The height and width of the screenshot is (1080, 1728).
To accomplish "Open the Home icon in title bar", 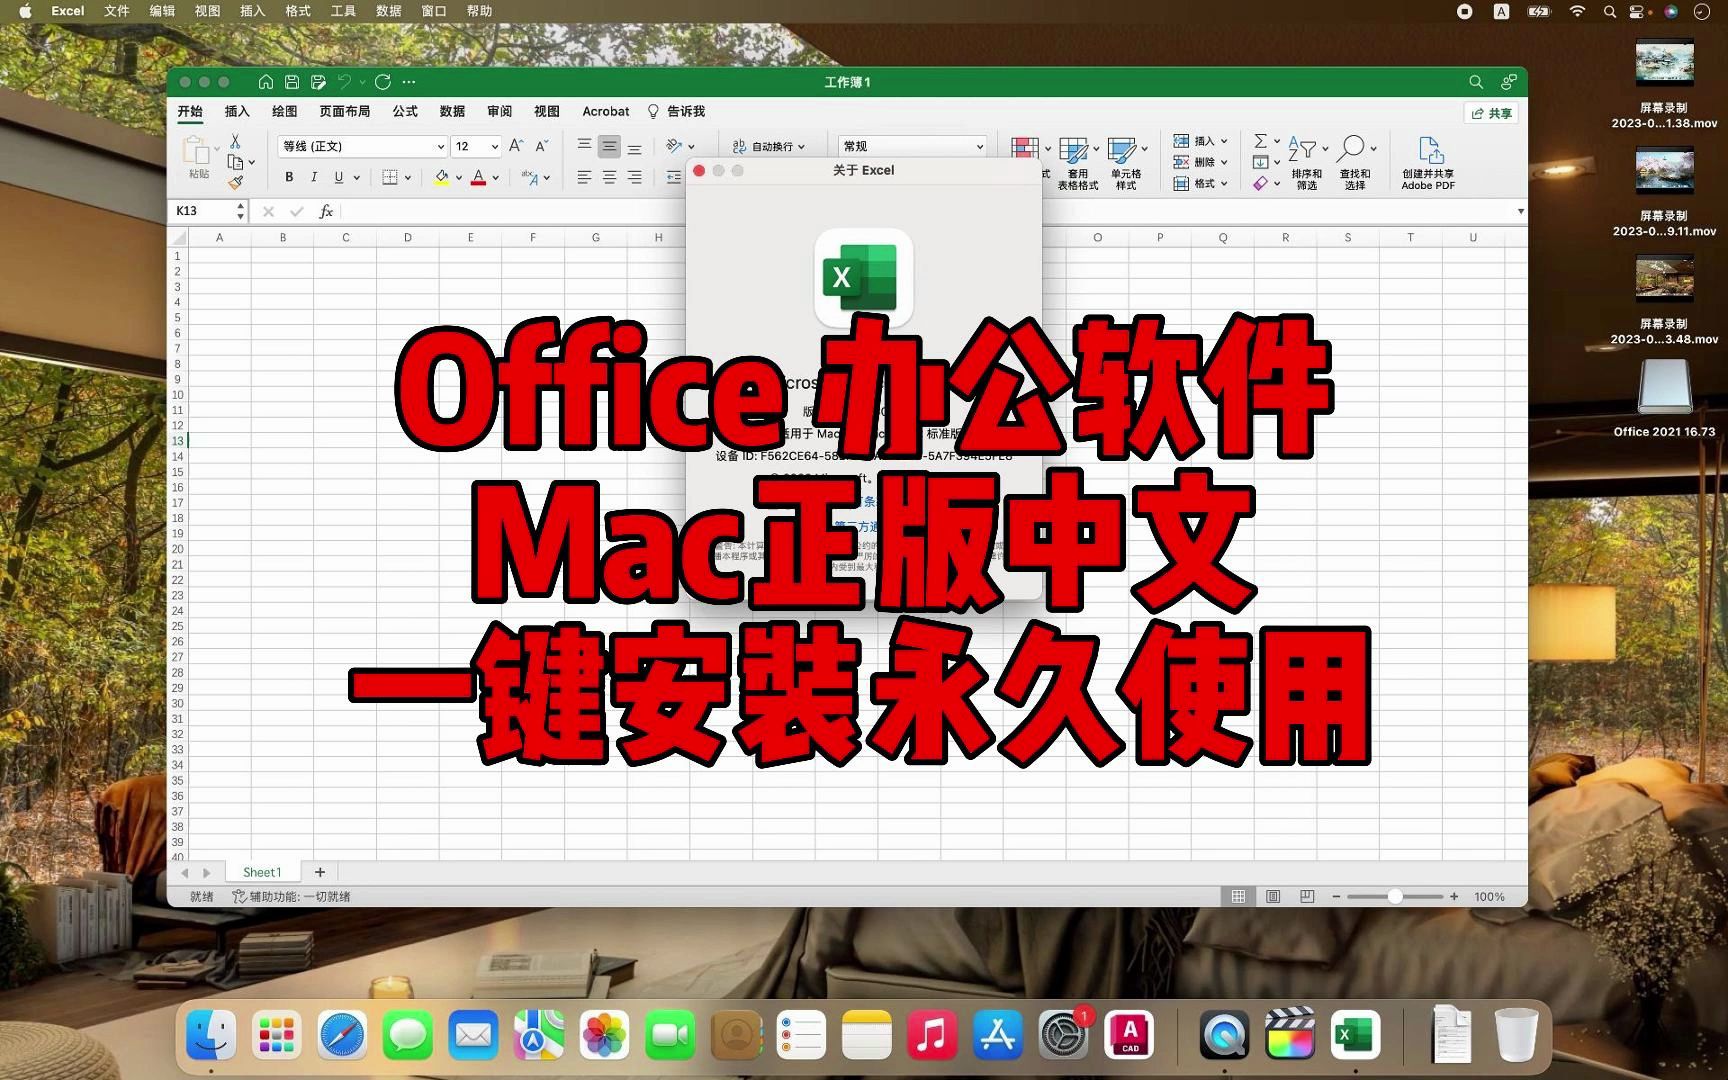I will (x=266, y=82).
